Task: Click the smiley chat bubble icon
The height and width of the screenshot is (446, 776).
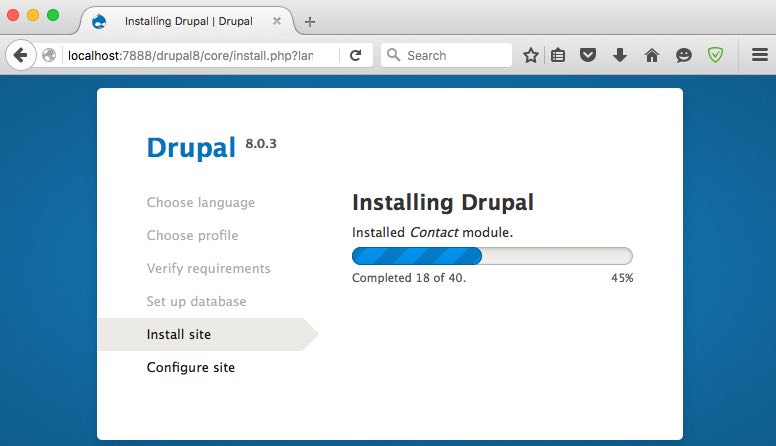Action: coord(683,55)
